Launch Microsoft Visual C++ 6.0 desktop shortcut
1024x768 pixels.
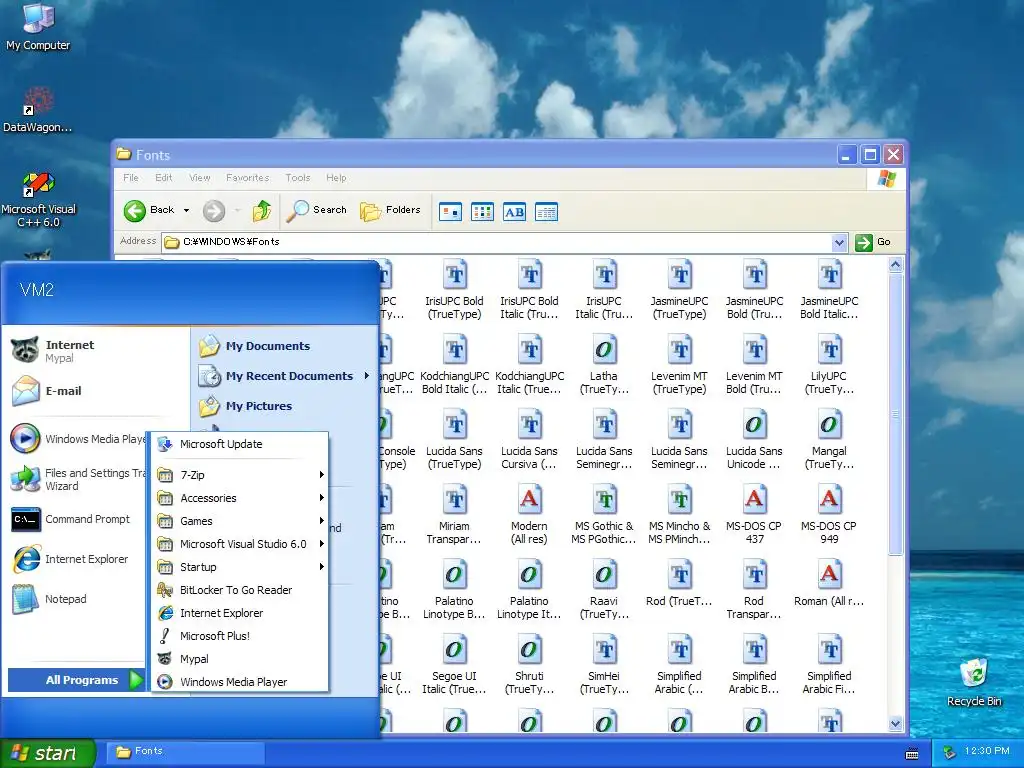click(x=39, y=200)
